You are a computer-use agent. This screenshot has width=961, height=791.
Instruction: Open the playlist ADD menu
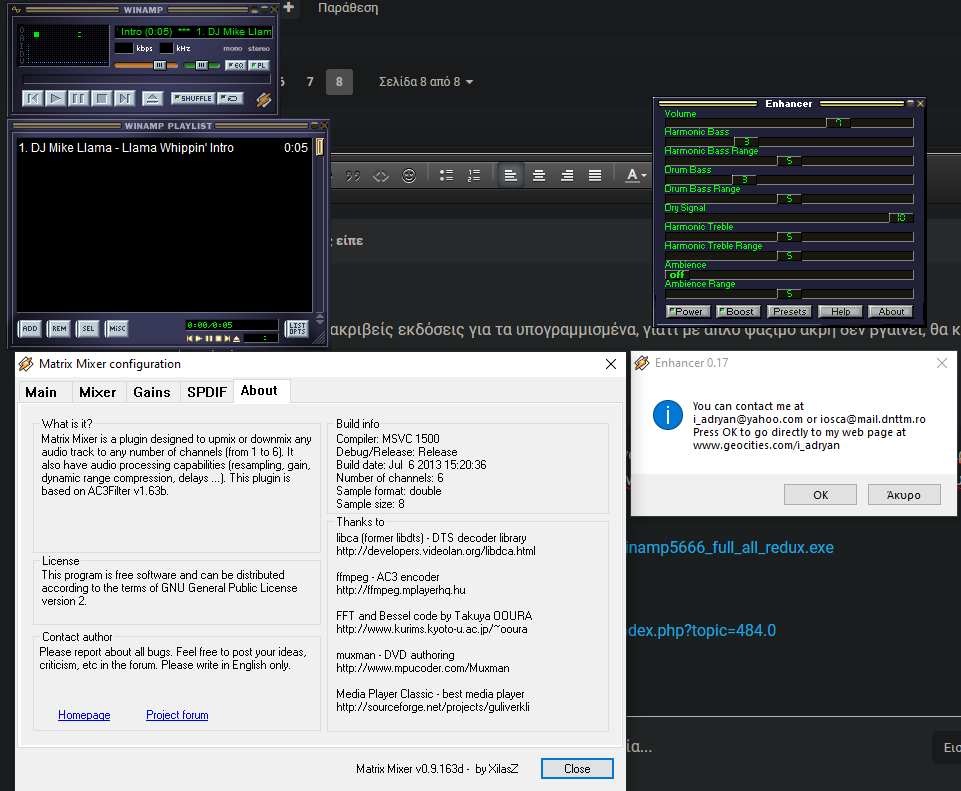click(30, 328)
